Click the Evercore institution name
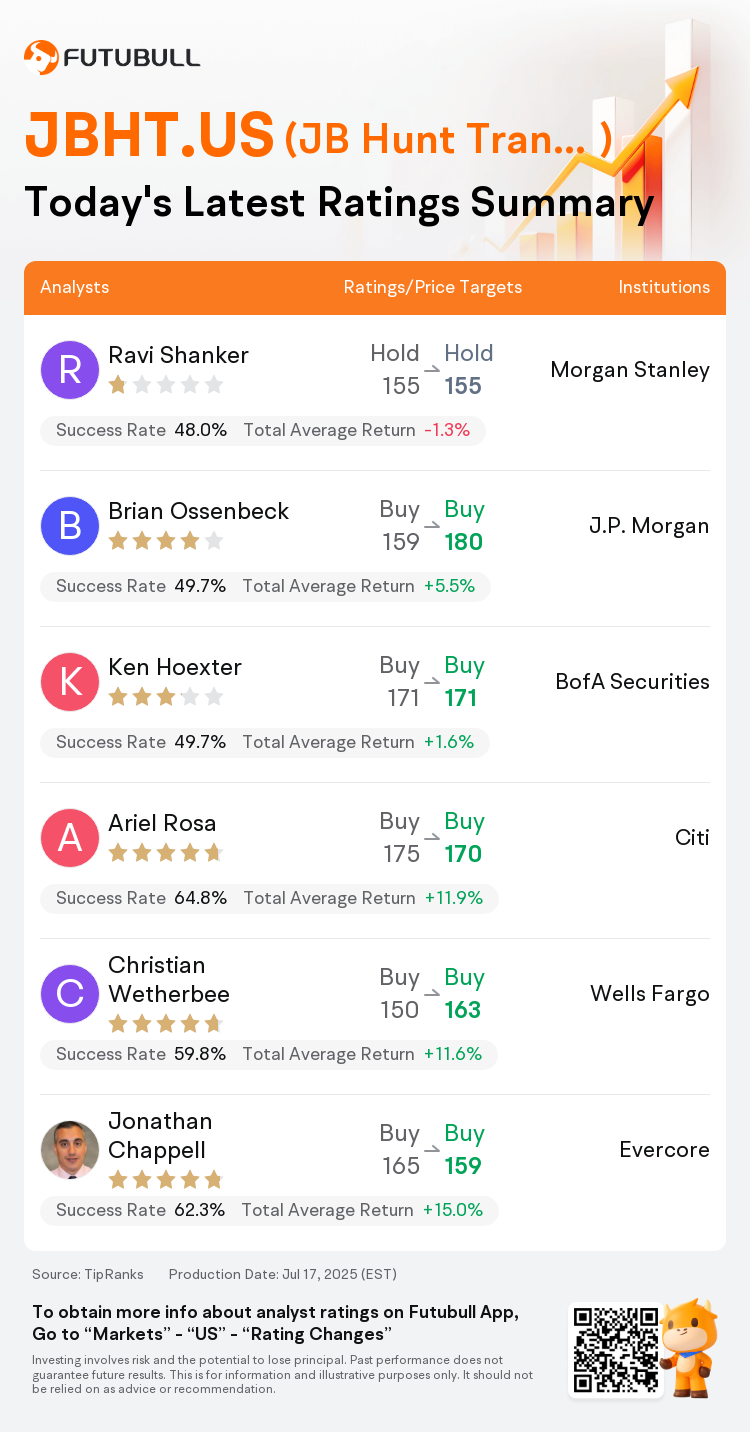The image size is (750, 1432). point(664,1150)
